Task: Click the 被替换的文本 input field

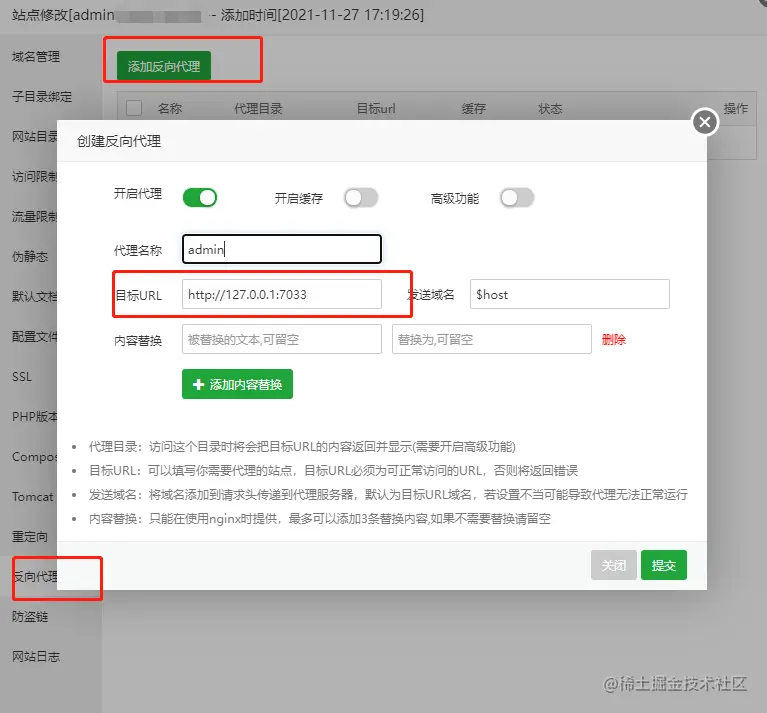Action: [x=282, y=339]
